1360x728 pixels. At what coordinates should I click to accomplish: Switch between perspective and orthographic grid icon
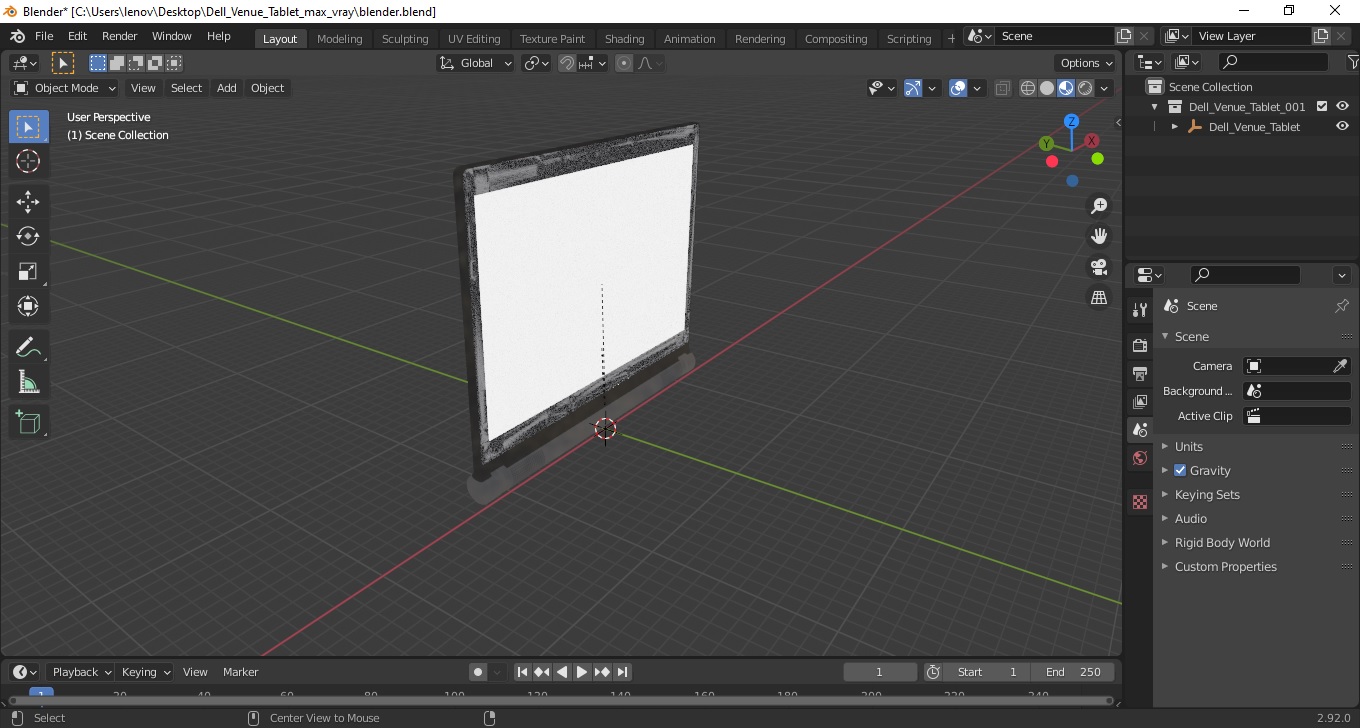1099,298
